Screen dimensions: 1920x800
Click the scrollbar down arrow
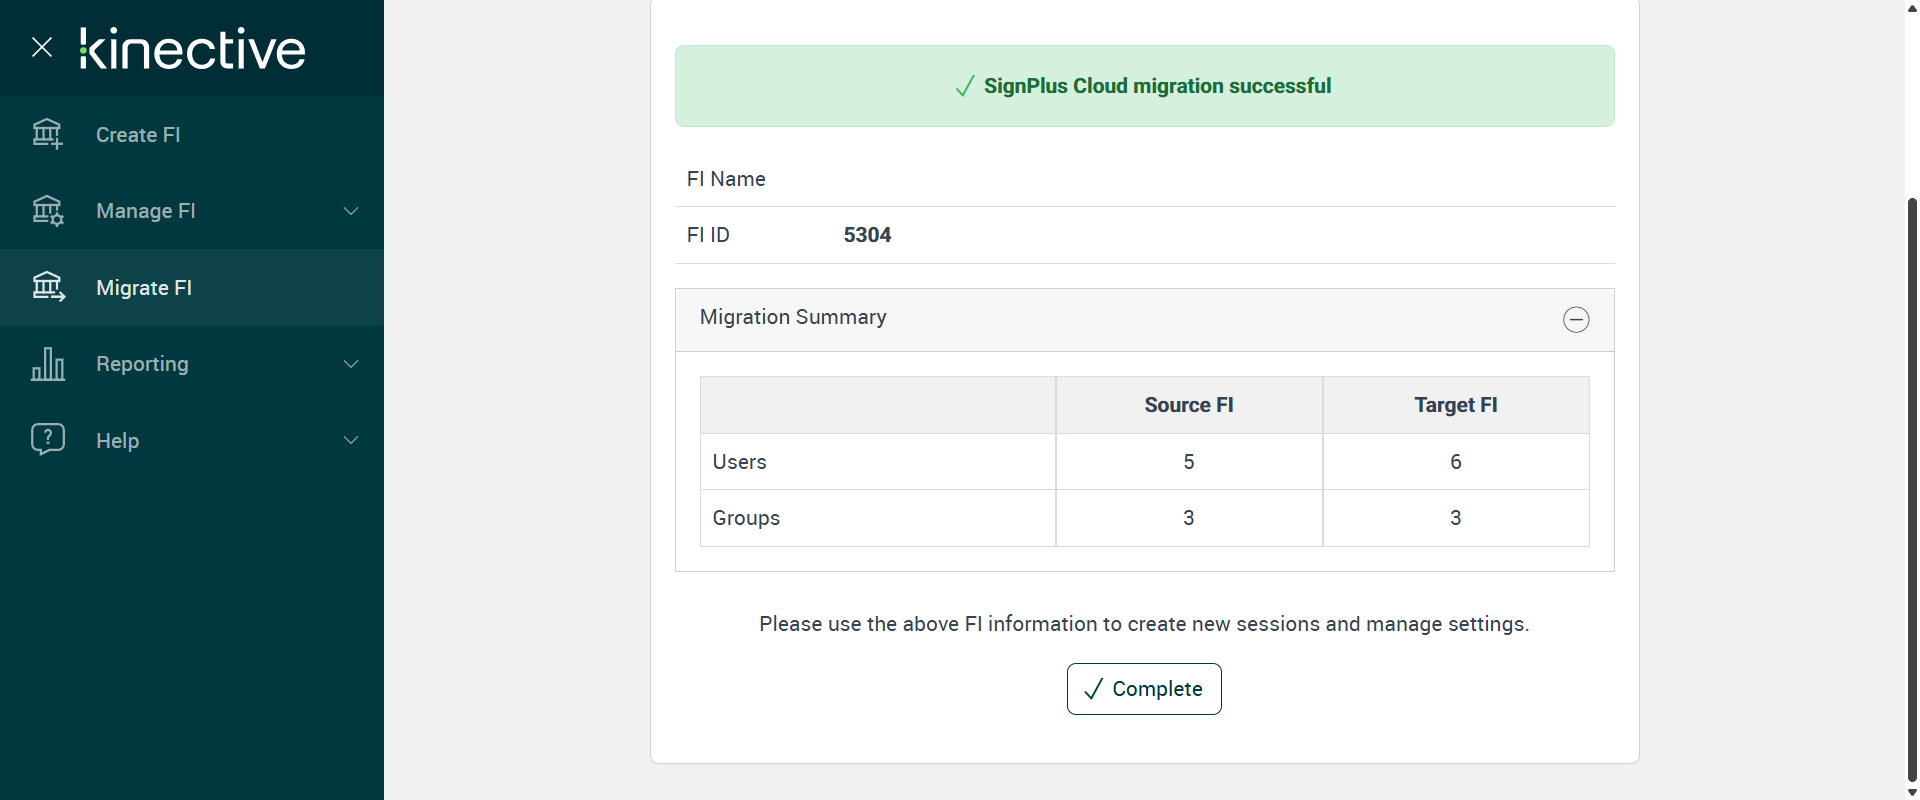[x=1912, y=792]
